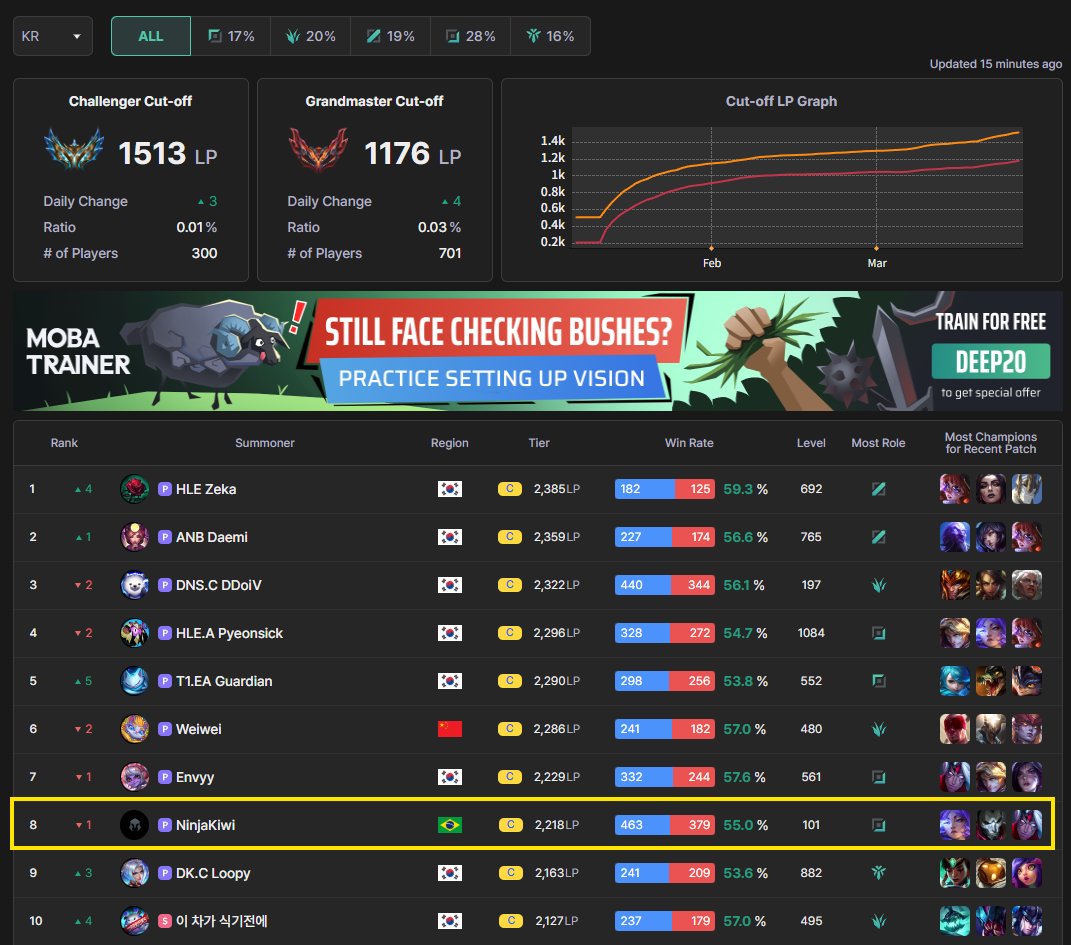1071x945 pixels.
Task: Click the DEEP20 offer button
Action: [x=990, y=361]
